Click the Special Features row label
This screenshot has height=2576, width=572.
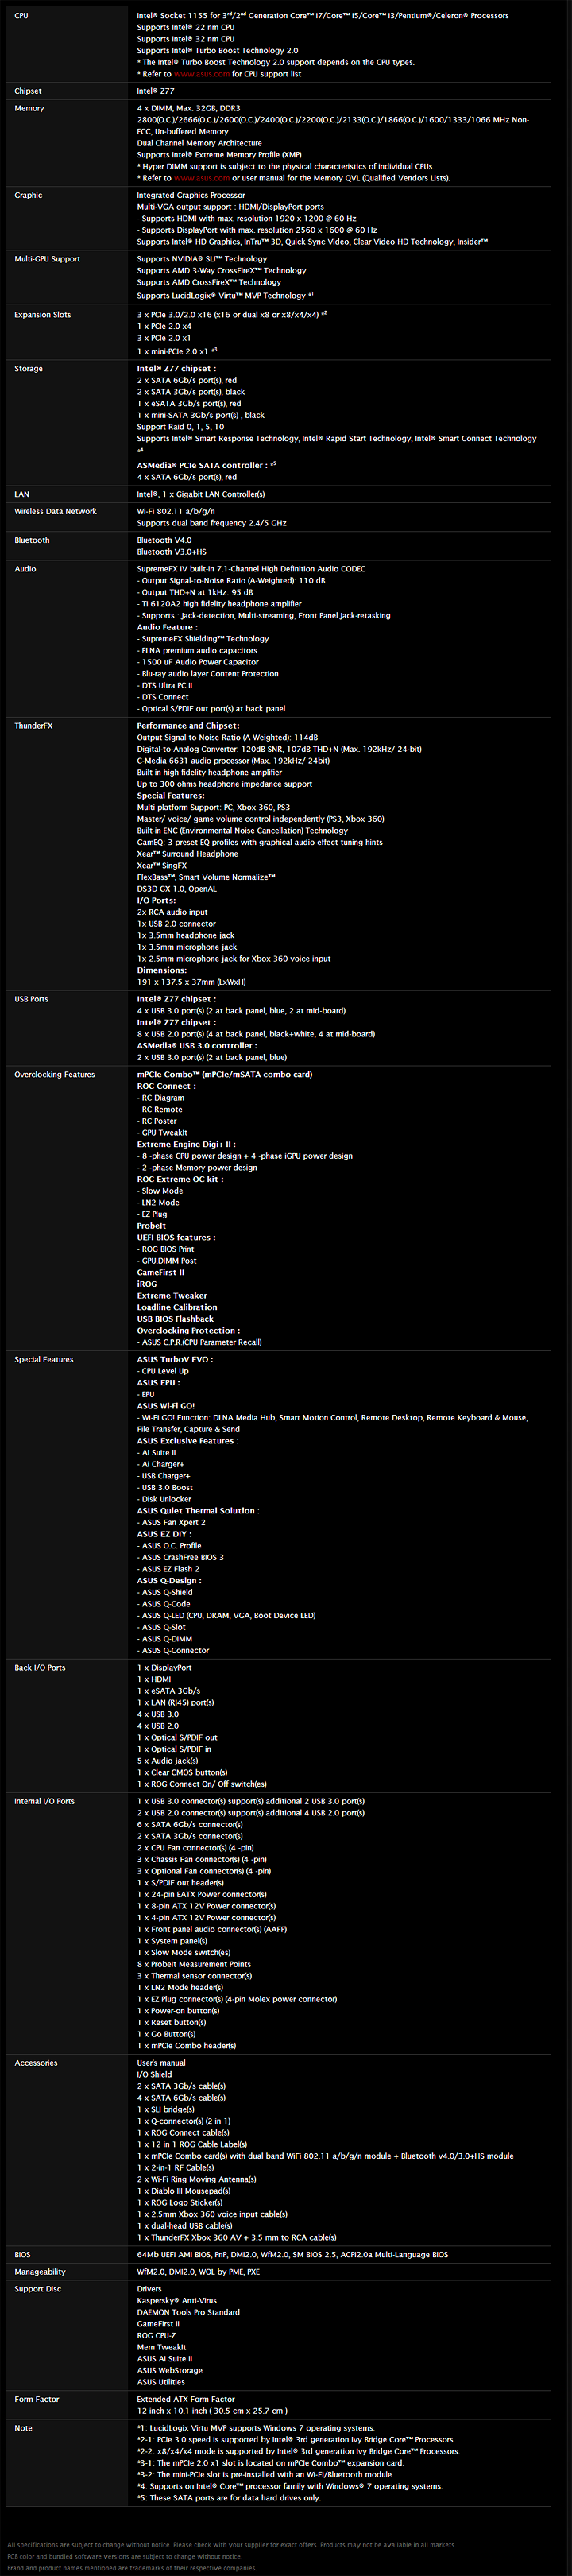pyautogui.click(x=44, y=1360)
